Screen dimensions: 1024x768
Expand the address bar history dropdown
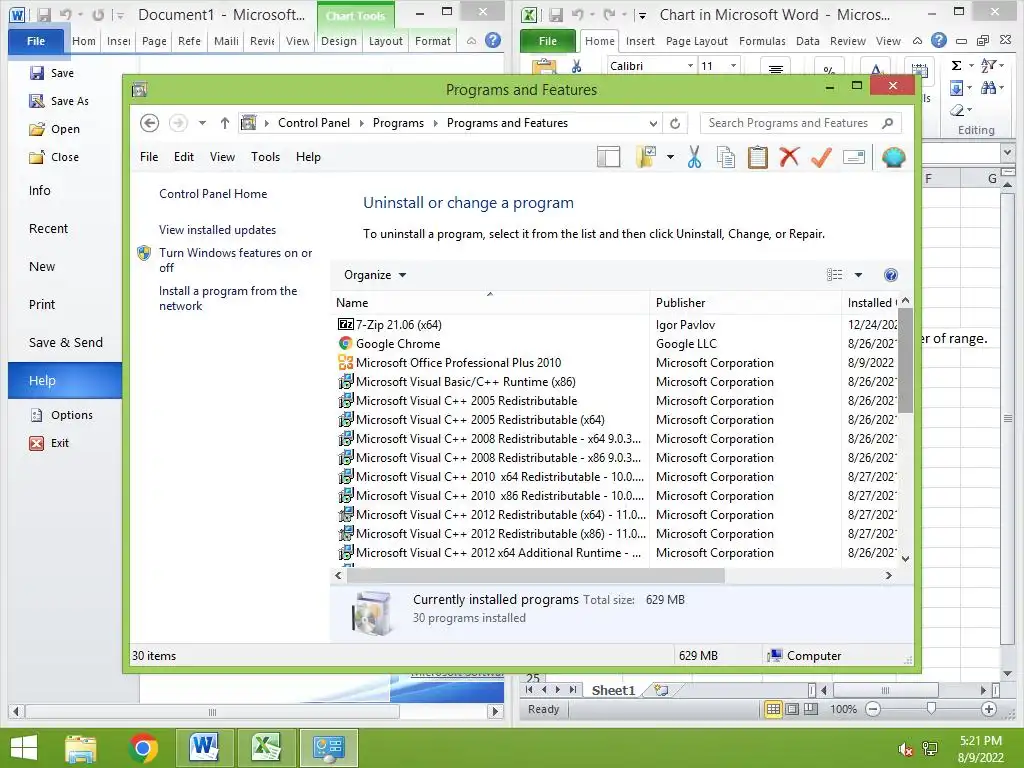tap(652, 123)
